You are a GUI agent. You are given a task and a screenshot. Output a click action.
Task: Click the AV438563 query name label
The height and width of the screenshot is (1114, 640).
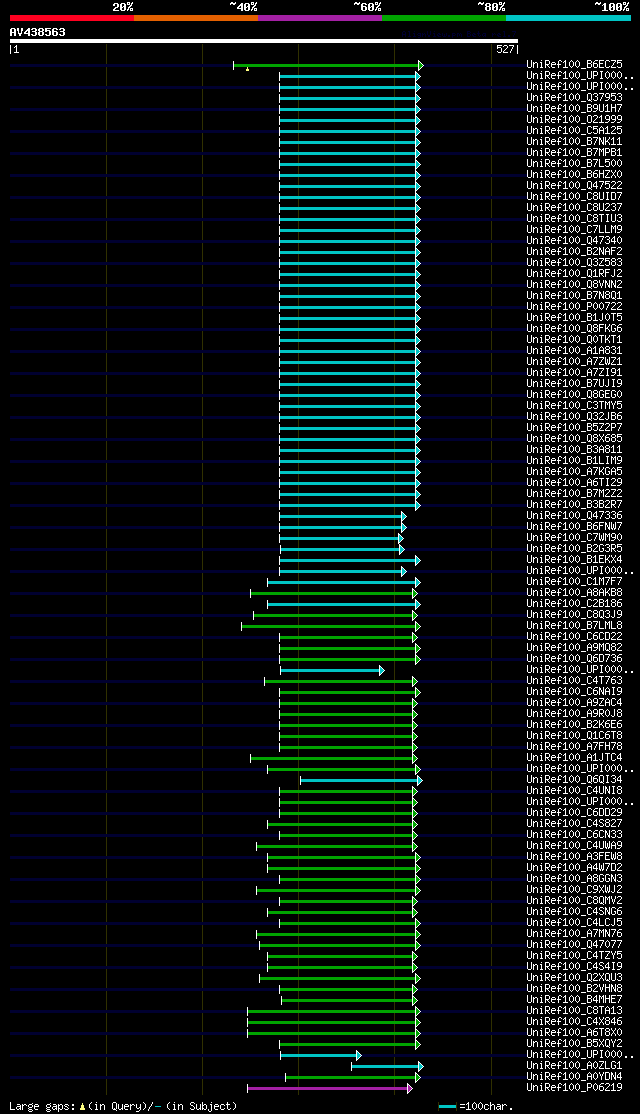pyautogui.click(x=38, y=32)
